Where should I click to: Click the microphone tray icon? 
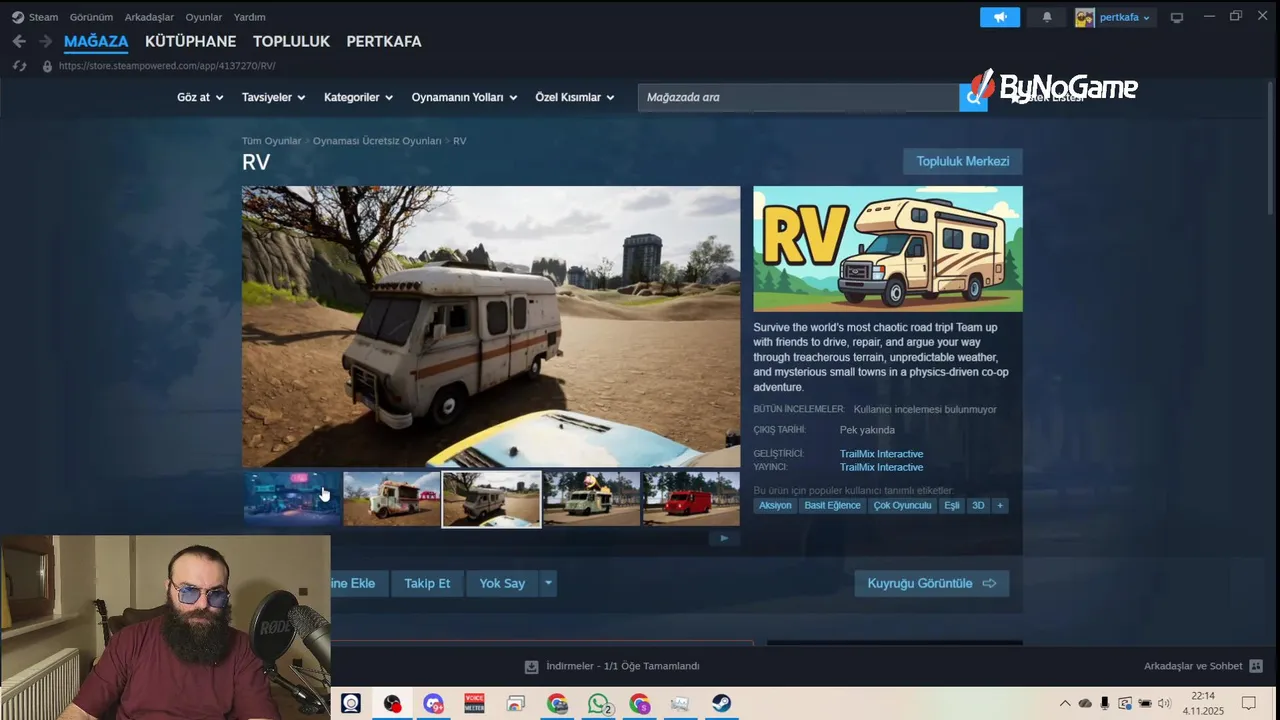click(1105, 704)
